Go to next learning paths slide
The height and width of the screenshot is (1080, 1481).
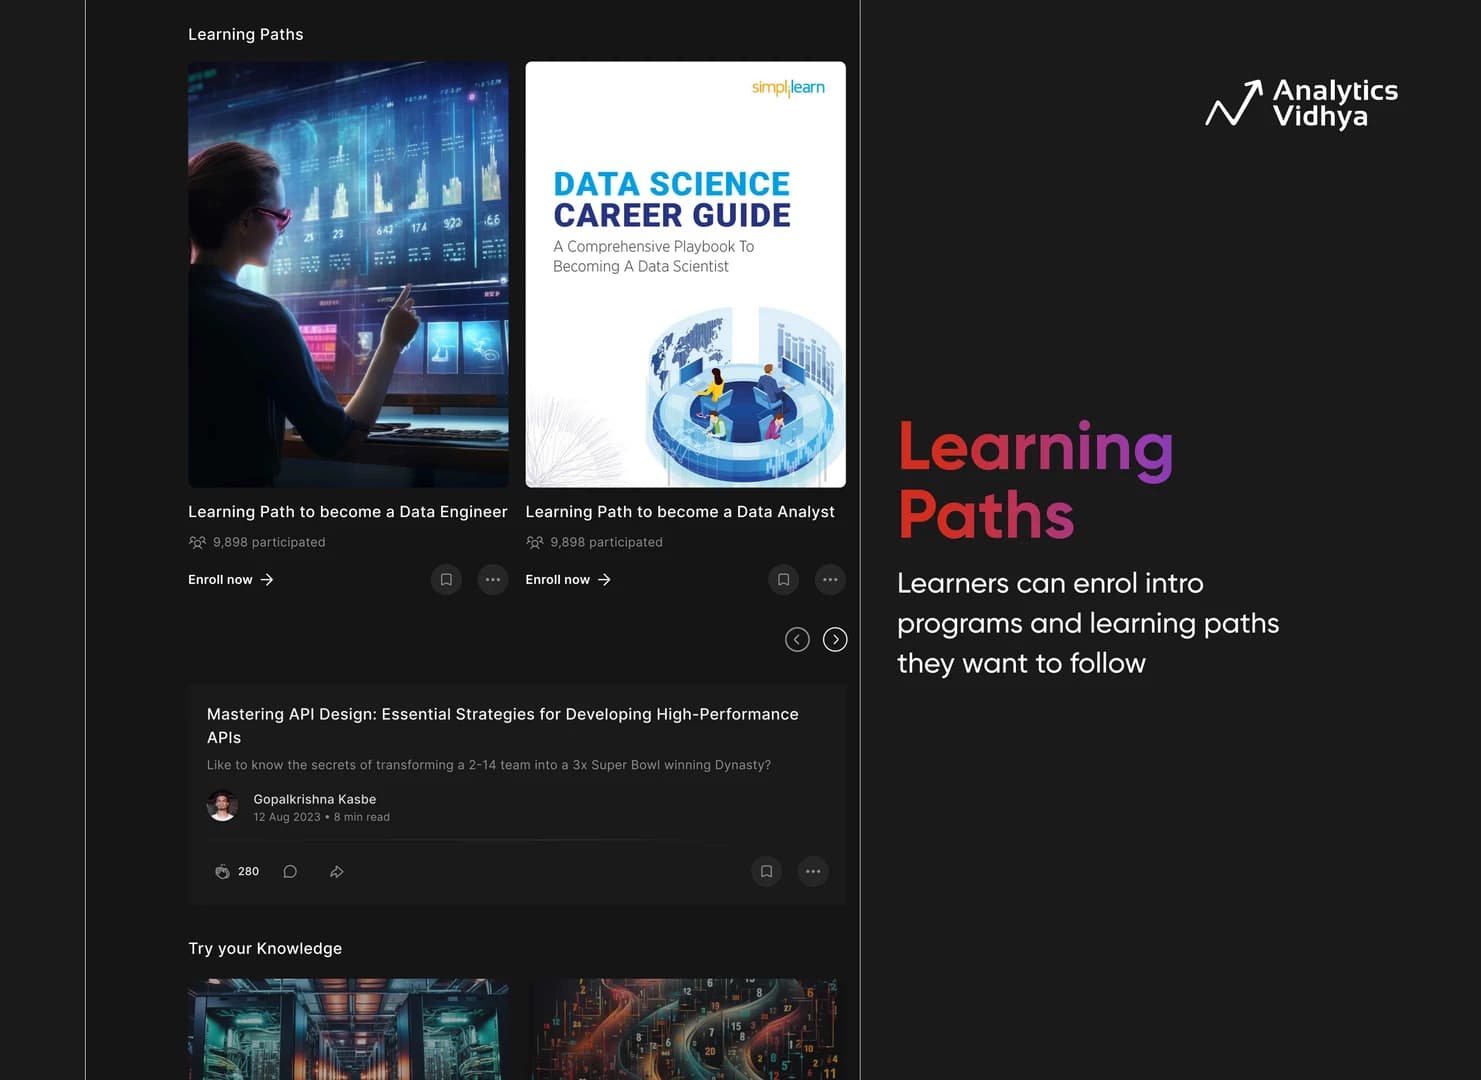click(835, 640)
